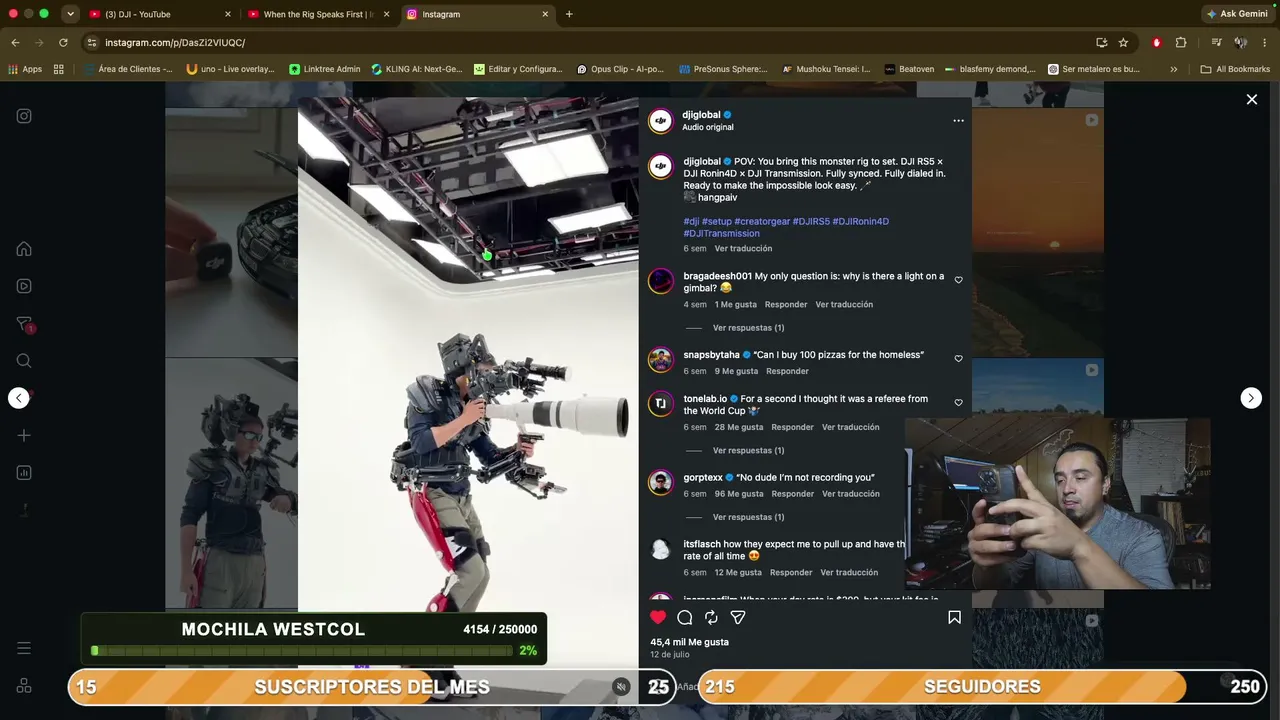Expand replies under bragadeesh001's comment

click(x=748, y=328)
